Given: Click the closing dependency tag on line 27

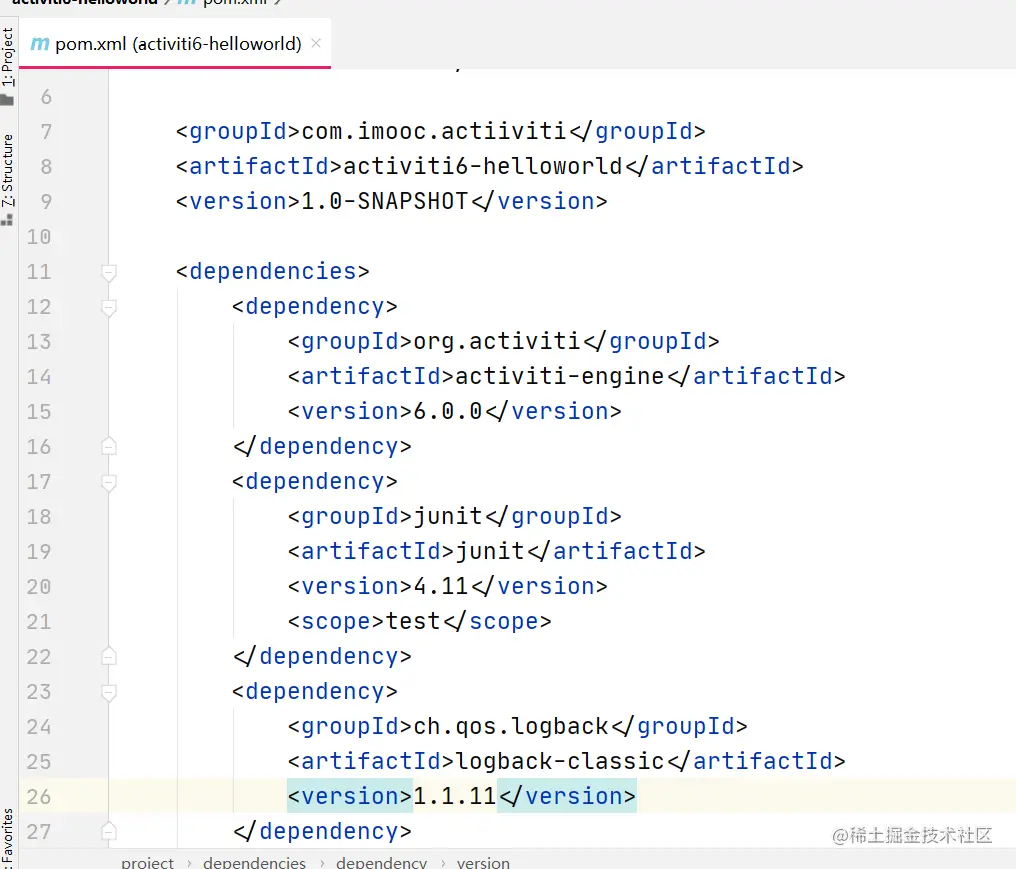Looking at the screenshot, I should [322, 831].
